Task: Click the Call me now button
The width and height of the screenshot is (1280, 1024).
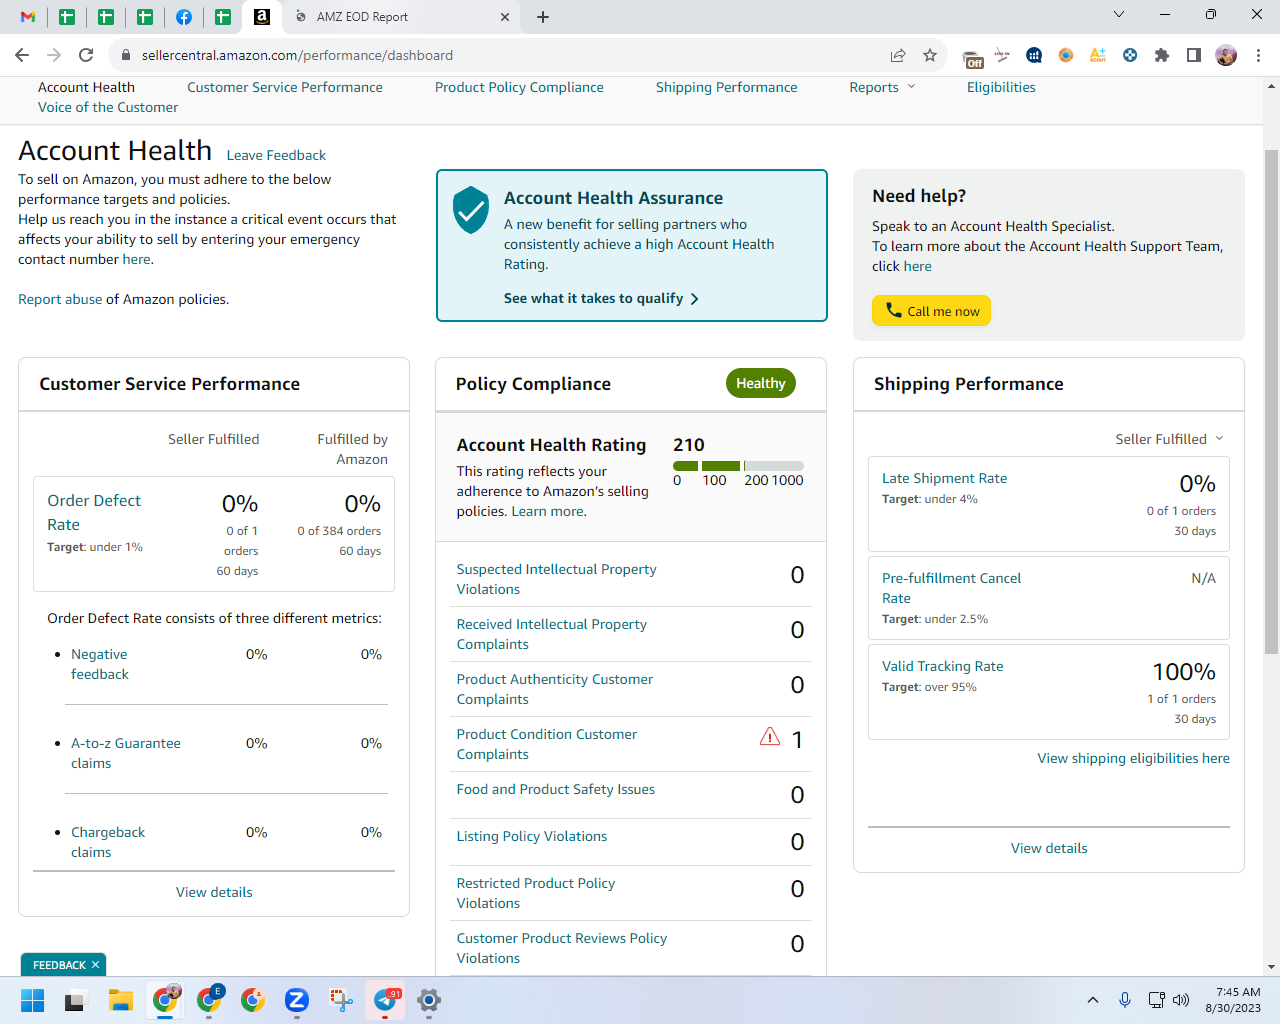Action: click(x=932, y=311)
